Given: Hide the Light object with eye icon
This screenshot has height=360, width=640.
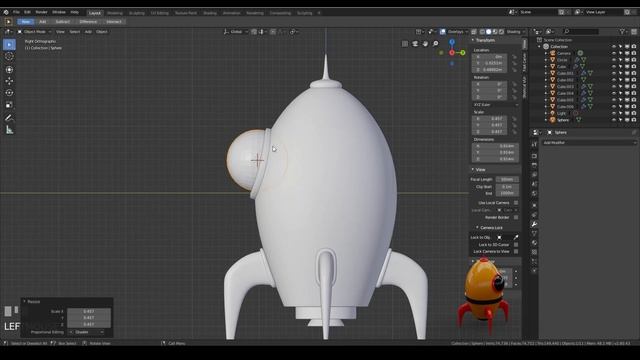Looking at the screenshot, I should (614, 113).
